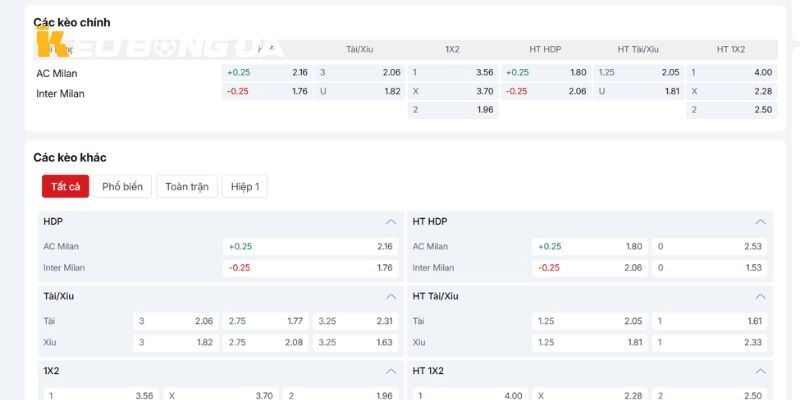Select over 3 at 2.06 in main odds

(360, 72)
